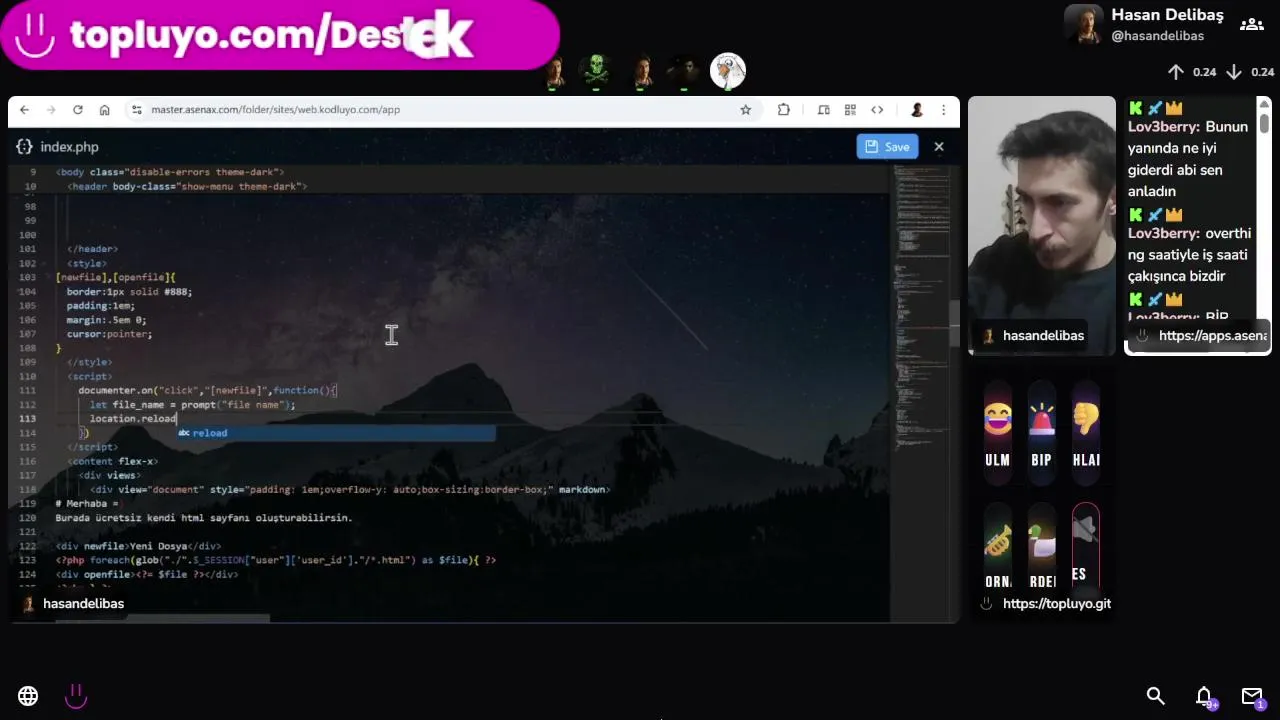Open the globe icon at bottom left
The image size is (1280, 720).
(28, 696)
